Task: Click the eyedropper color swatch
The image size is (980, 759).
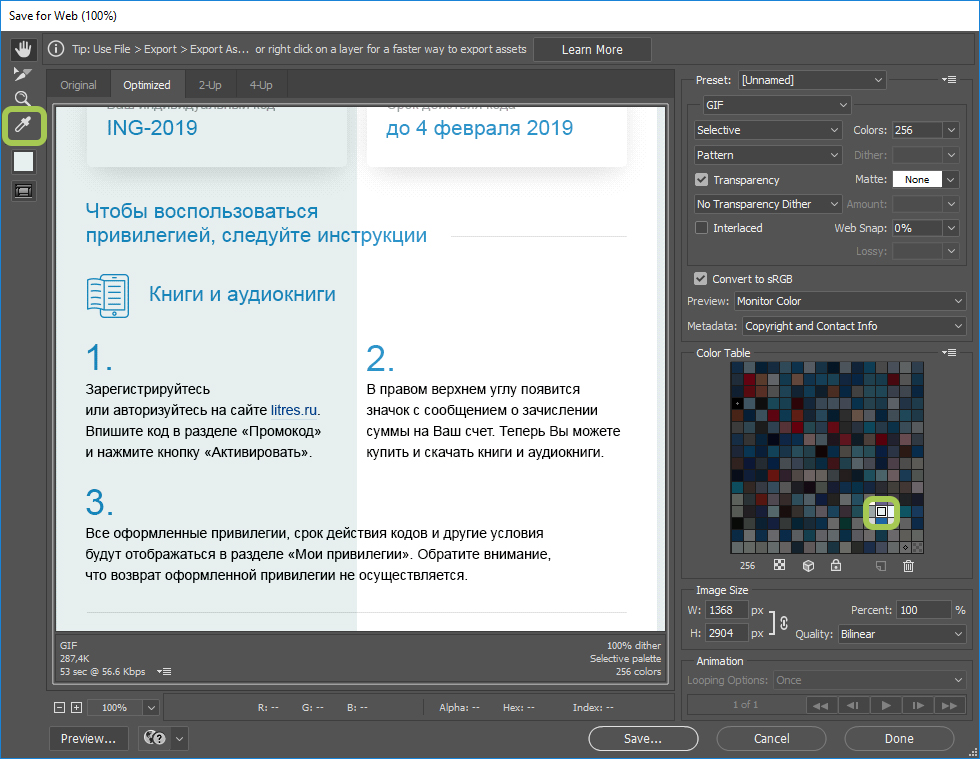Action: coord(24,161)
